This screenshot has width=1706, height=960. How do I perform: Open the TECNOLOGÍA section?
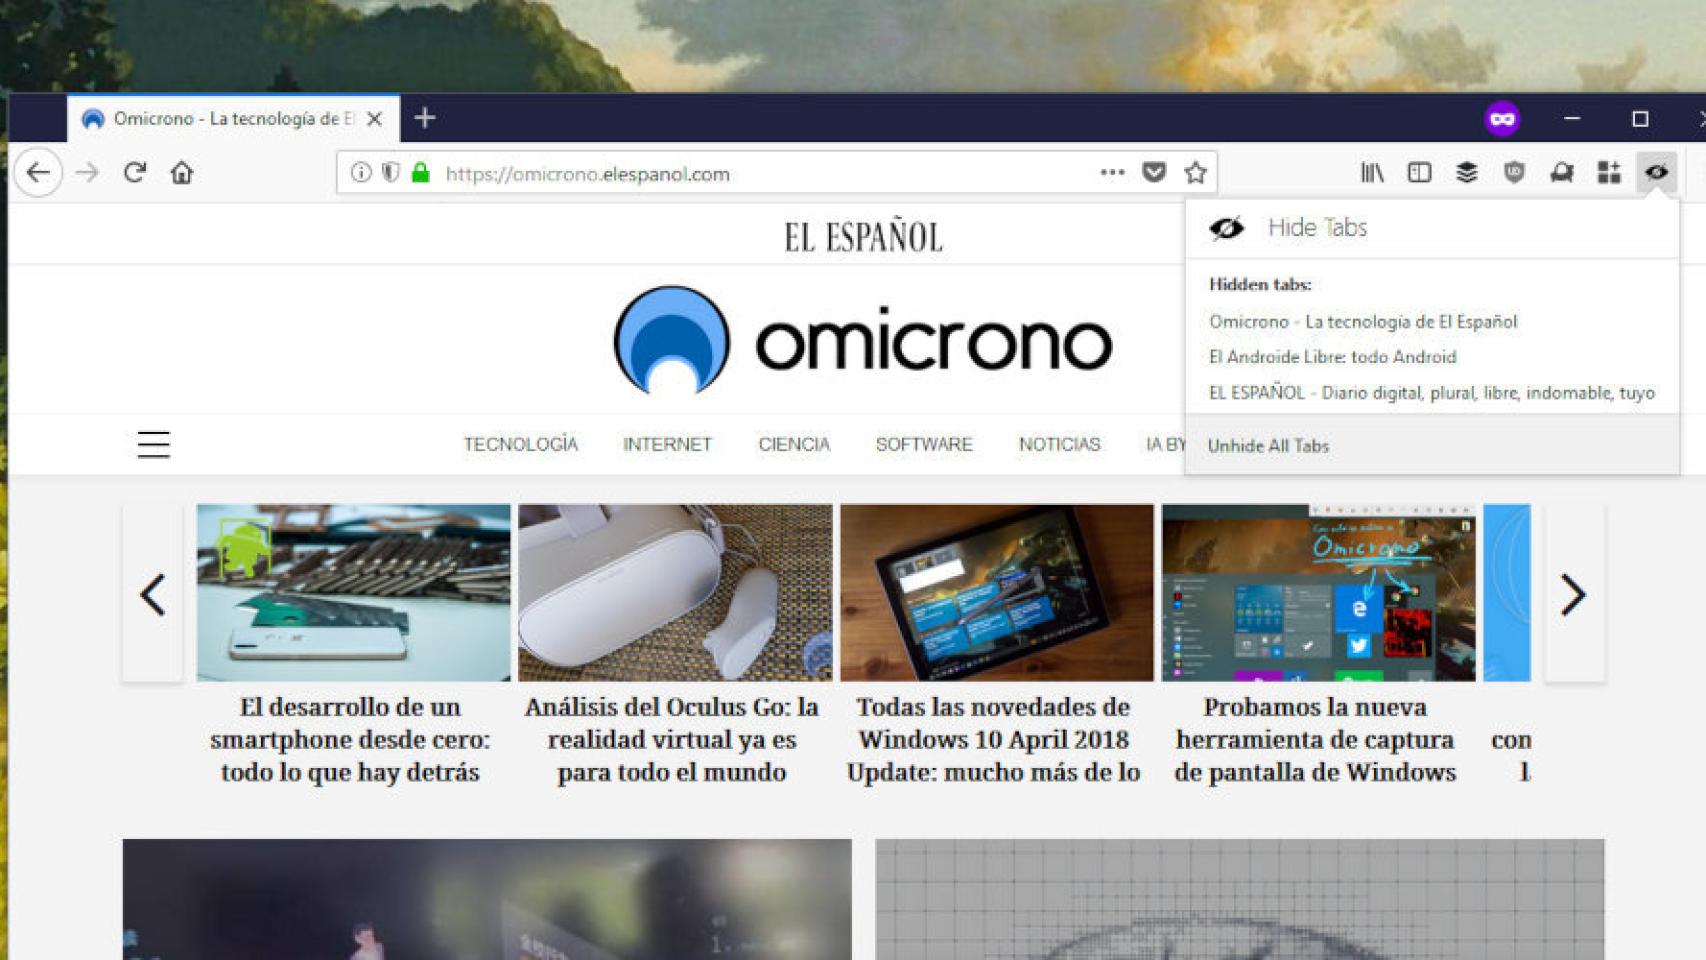tap(520, 444)
